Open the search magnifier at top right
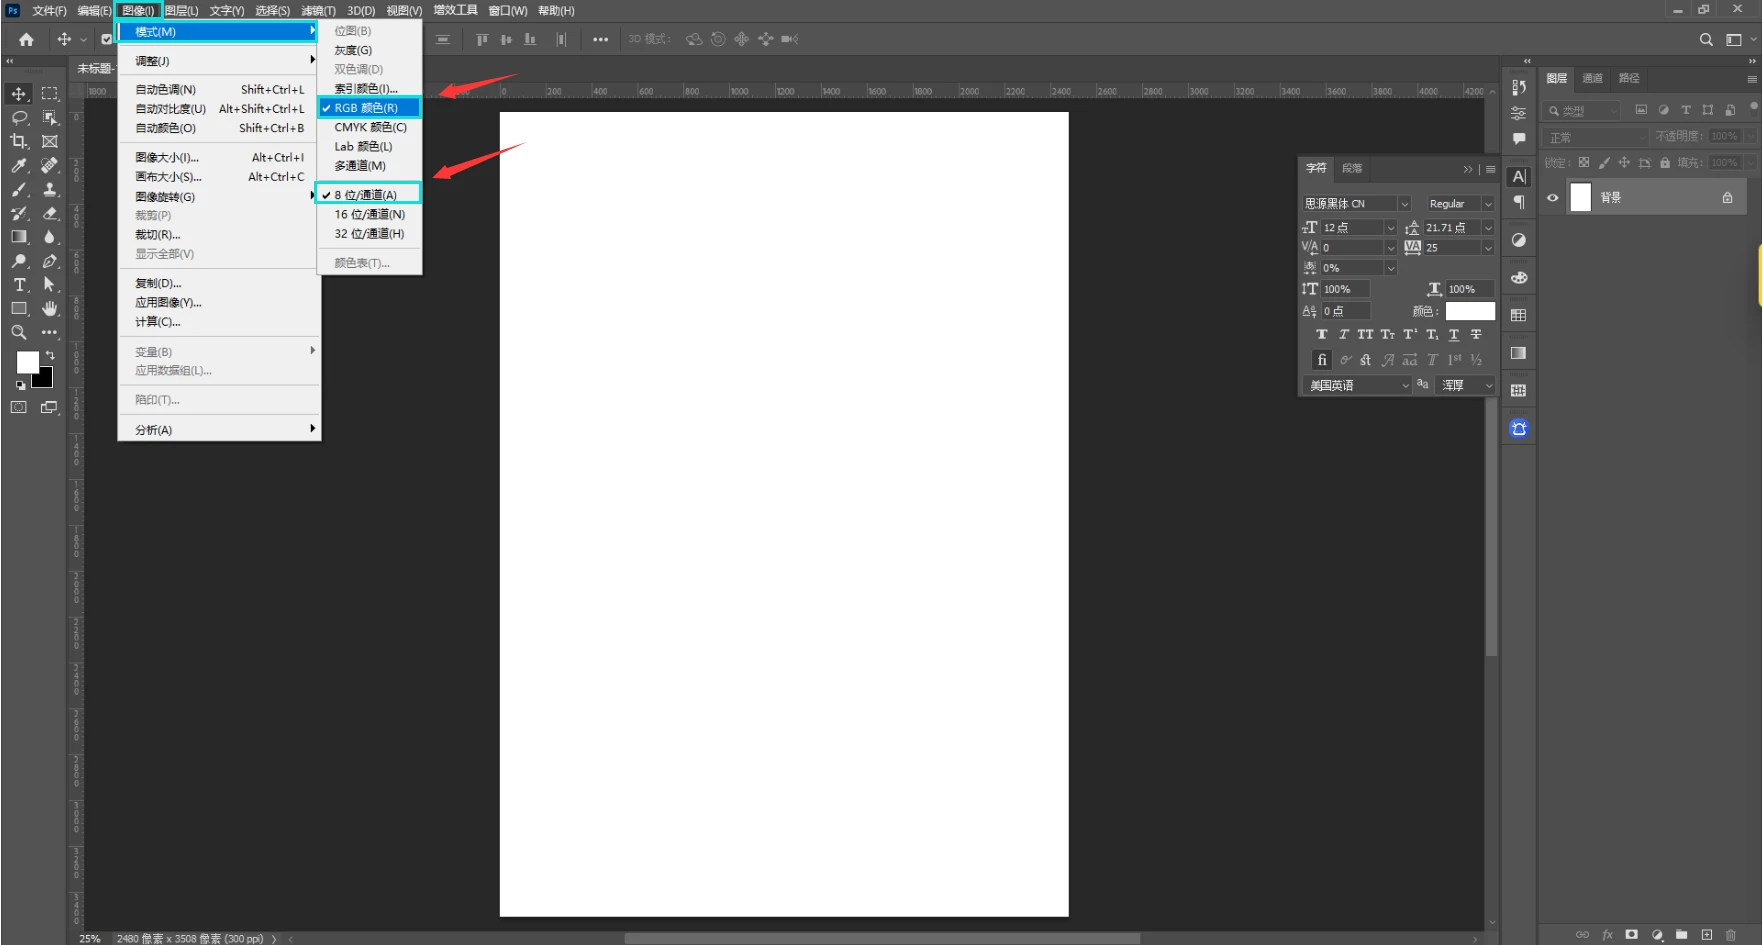1763x945 pixels. [1706, 40]
